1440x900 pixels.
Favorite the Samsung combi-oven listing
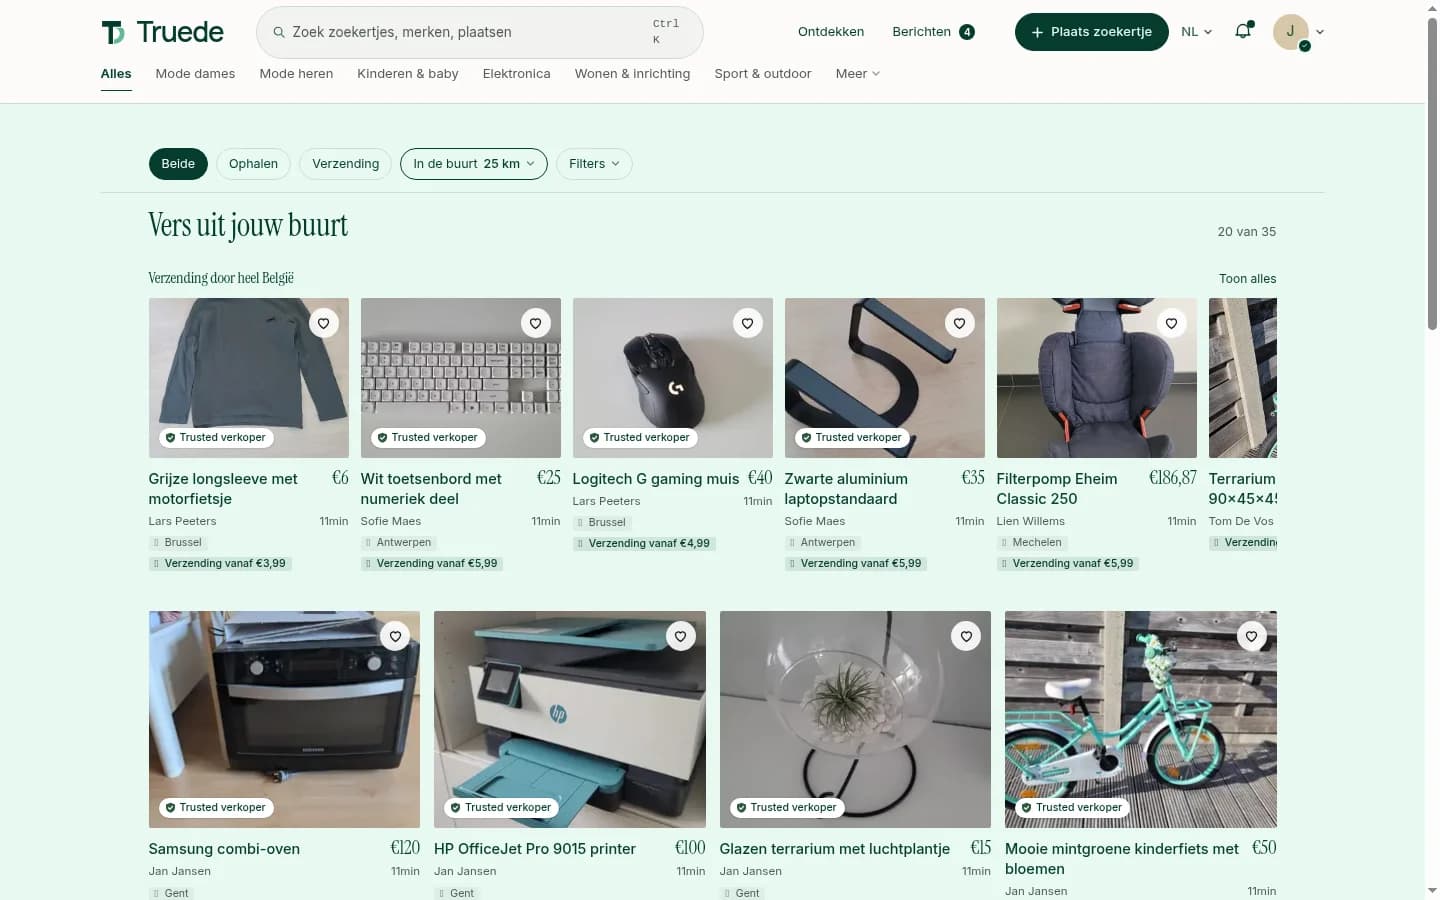pyautogui.click(x=396, y=636)
